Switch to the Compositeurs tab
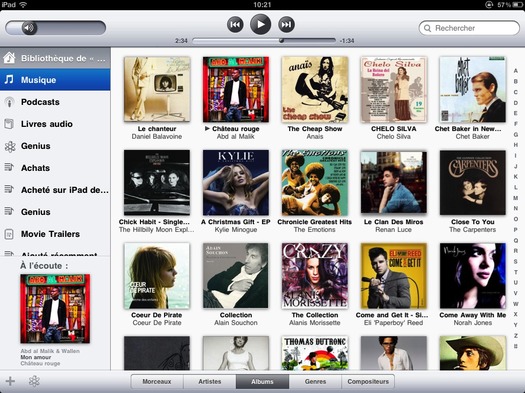 (368, 382)
